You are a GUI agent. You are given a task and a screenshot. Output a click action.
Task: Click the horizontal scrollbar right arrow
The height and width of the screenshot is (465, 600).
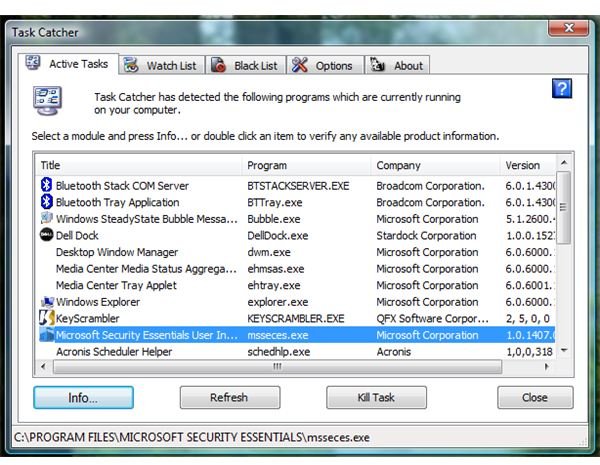[x=546, y=367]
